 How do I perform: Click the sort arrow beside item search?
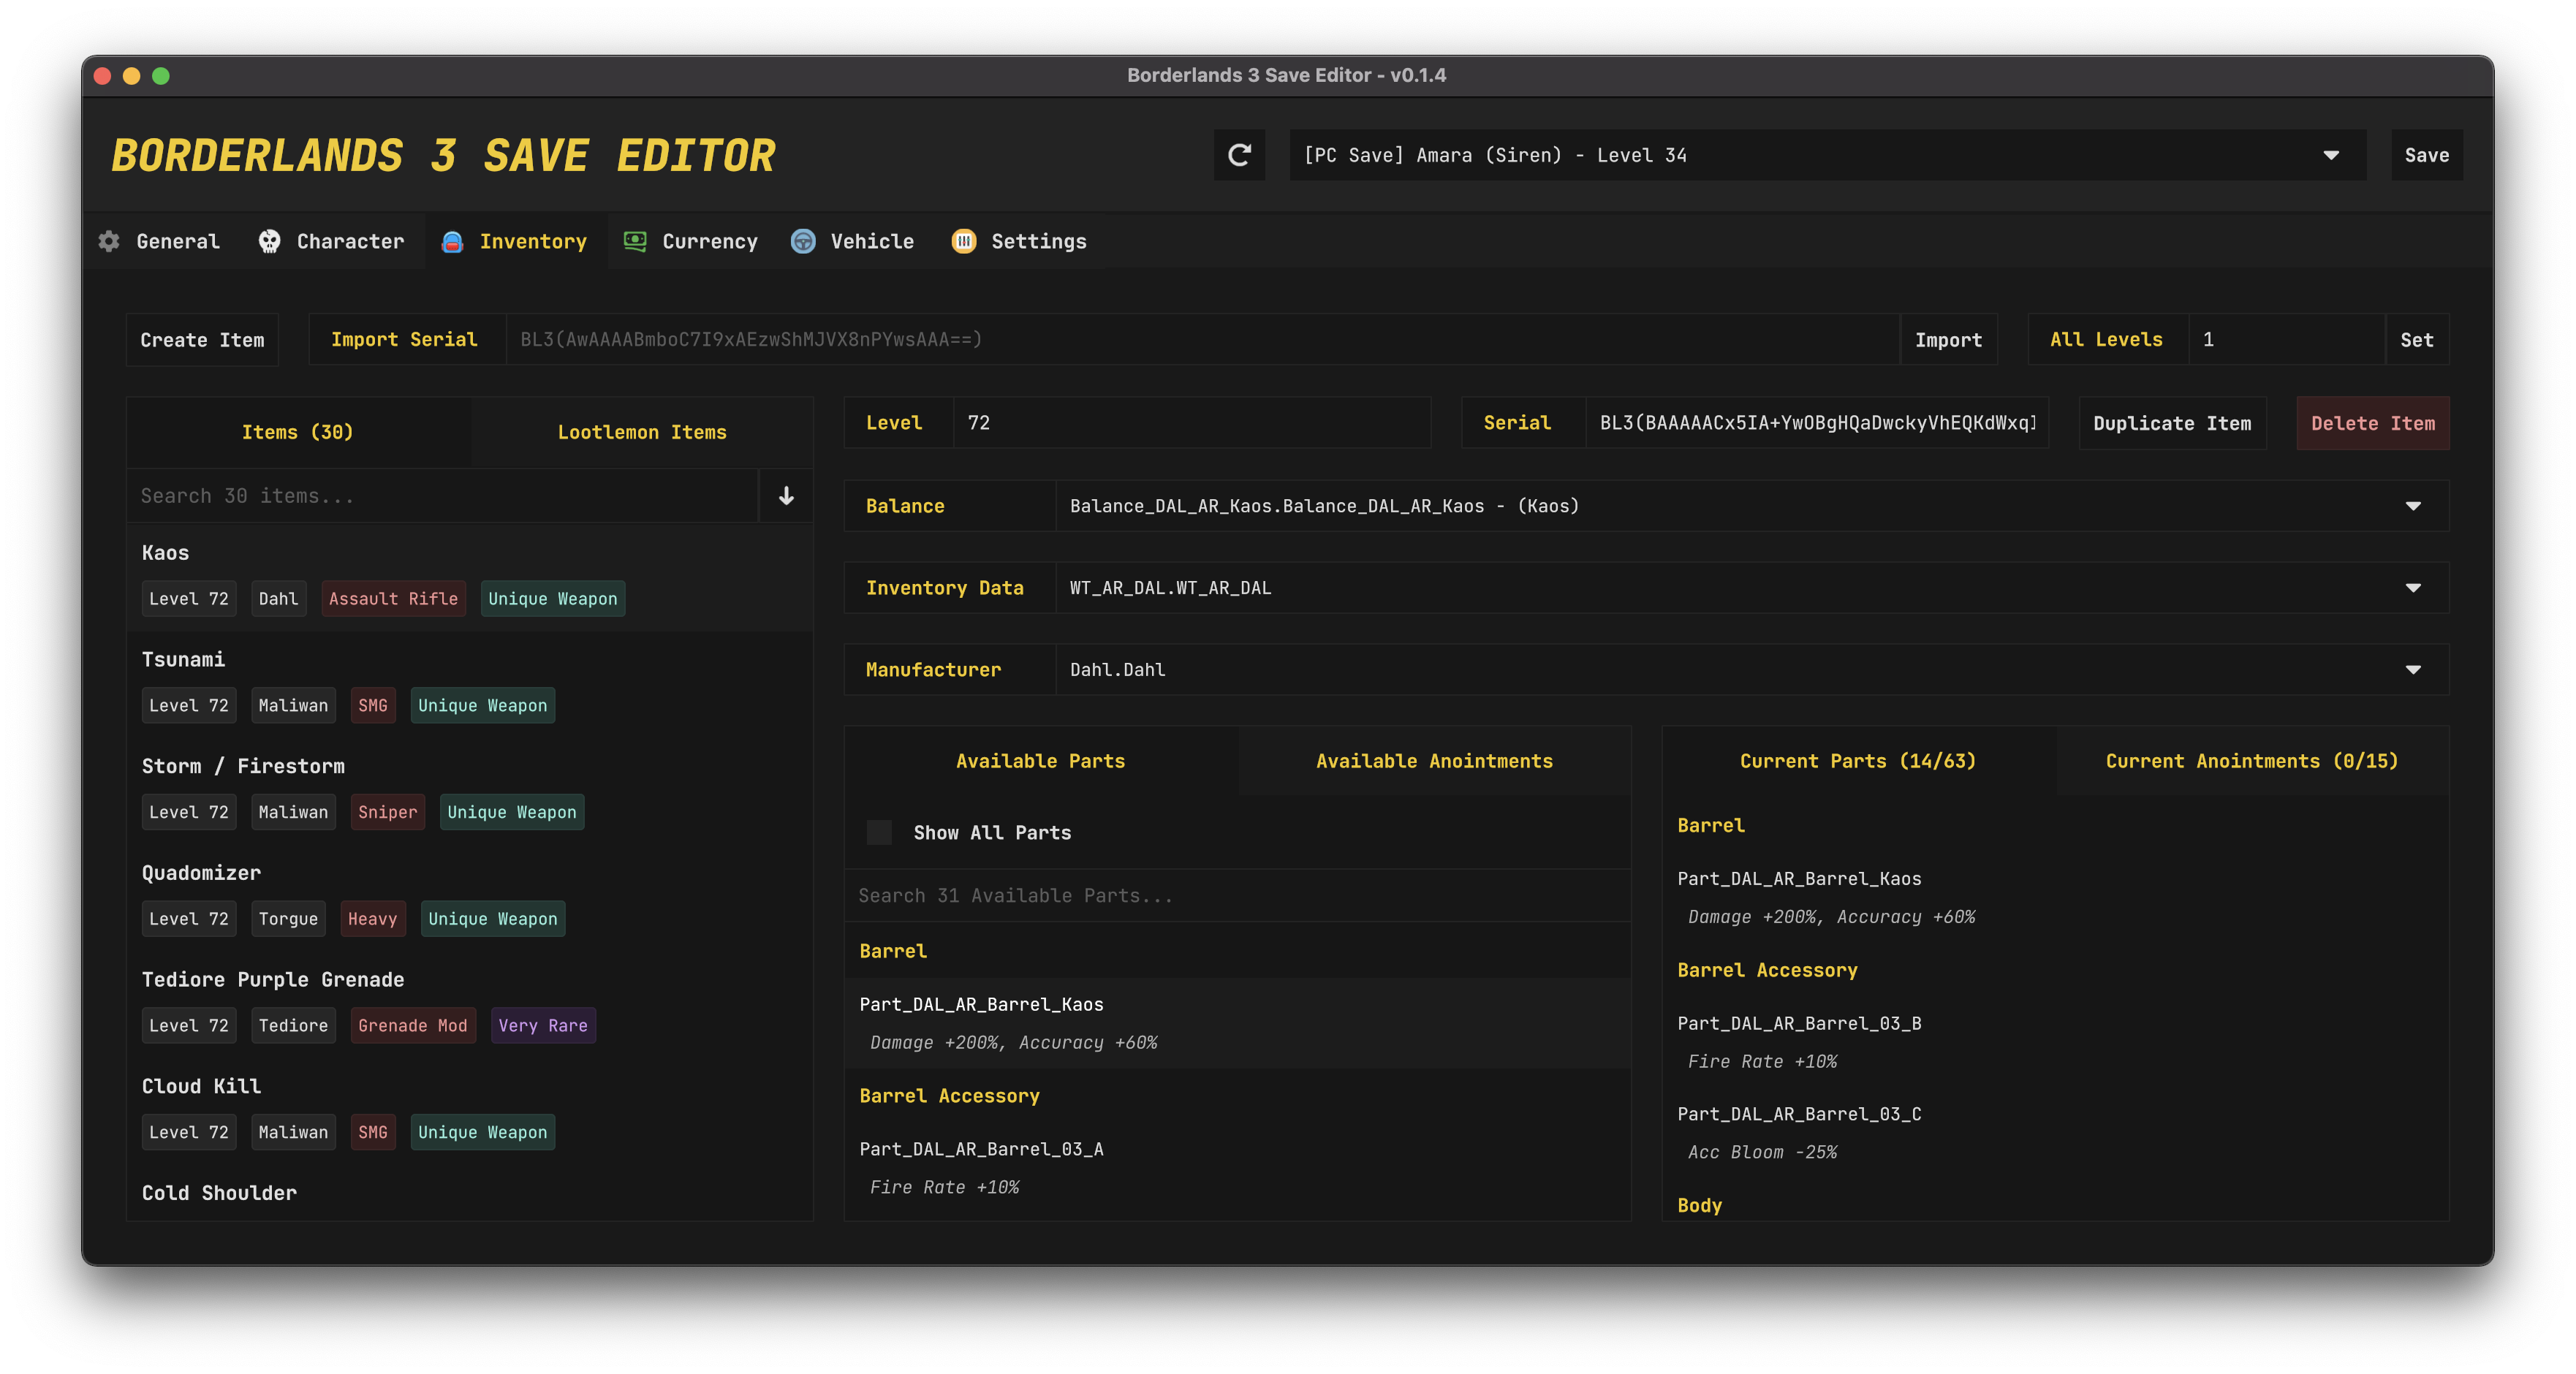click(x=786, y=496)
